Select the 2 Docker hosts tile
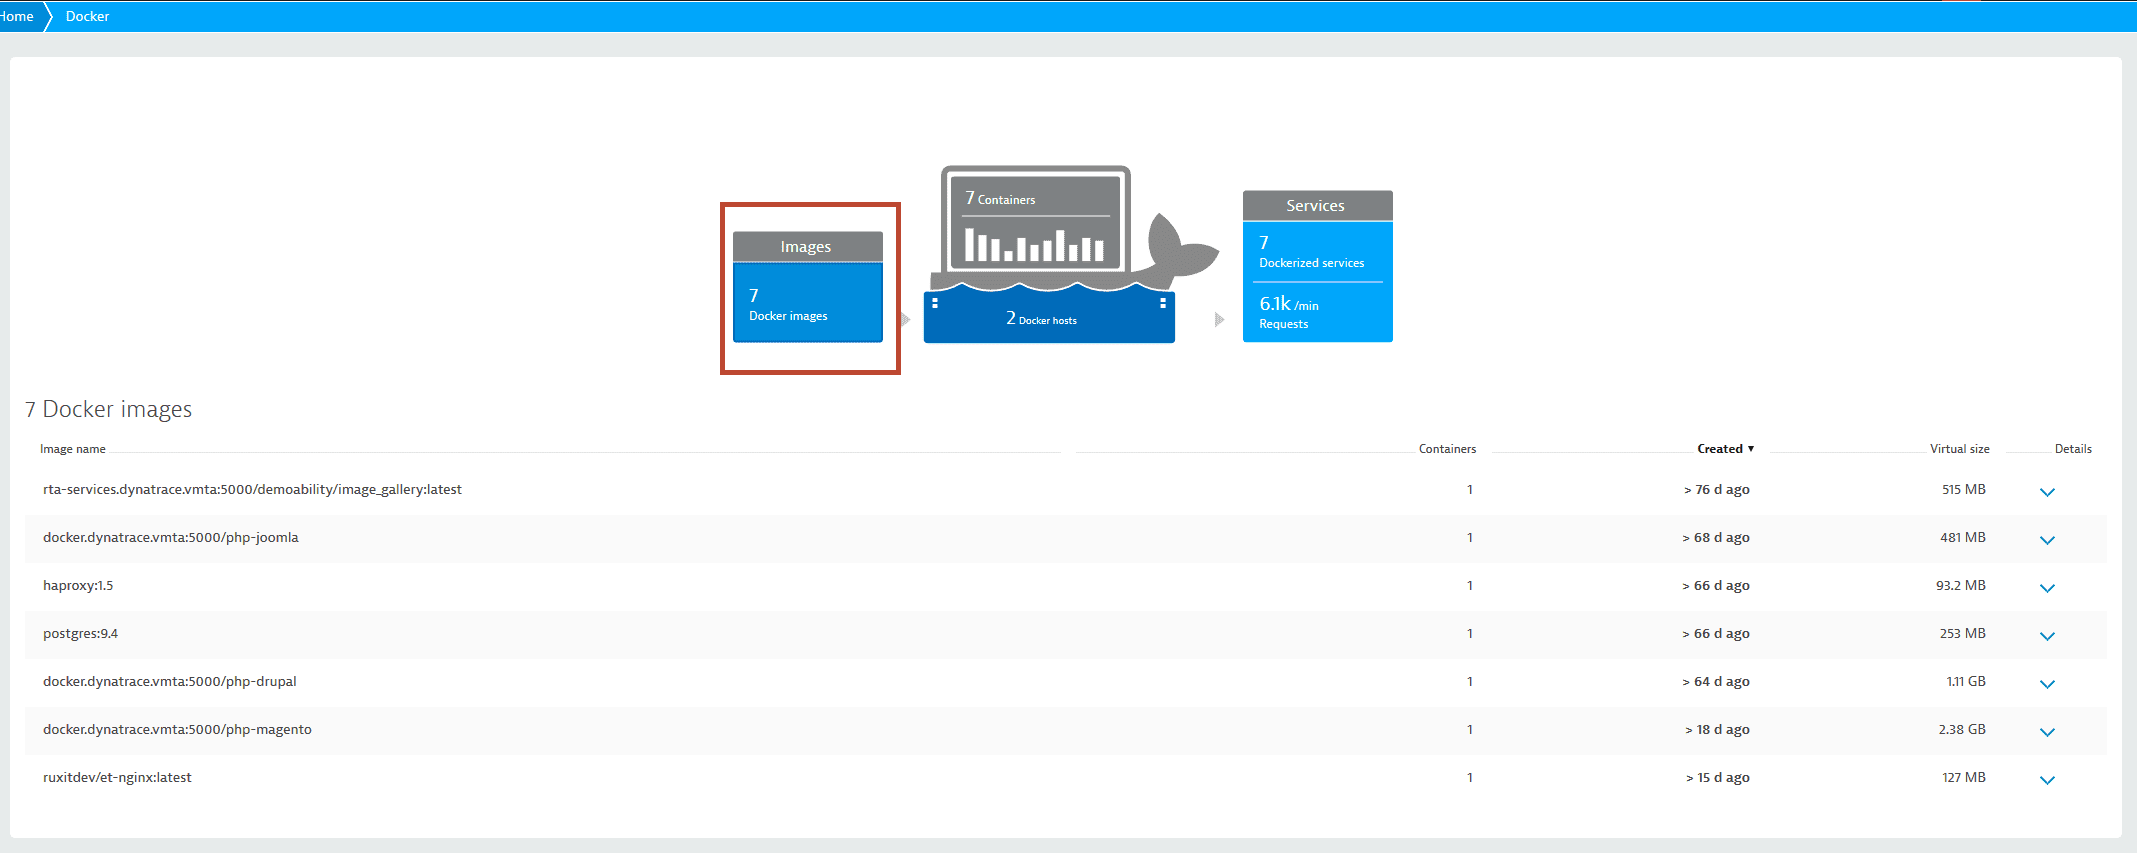2137x853 pixels. coord(1049,318)
